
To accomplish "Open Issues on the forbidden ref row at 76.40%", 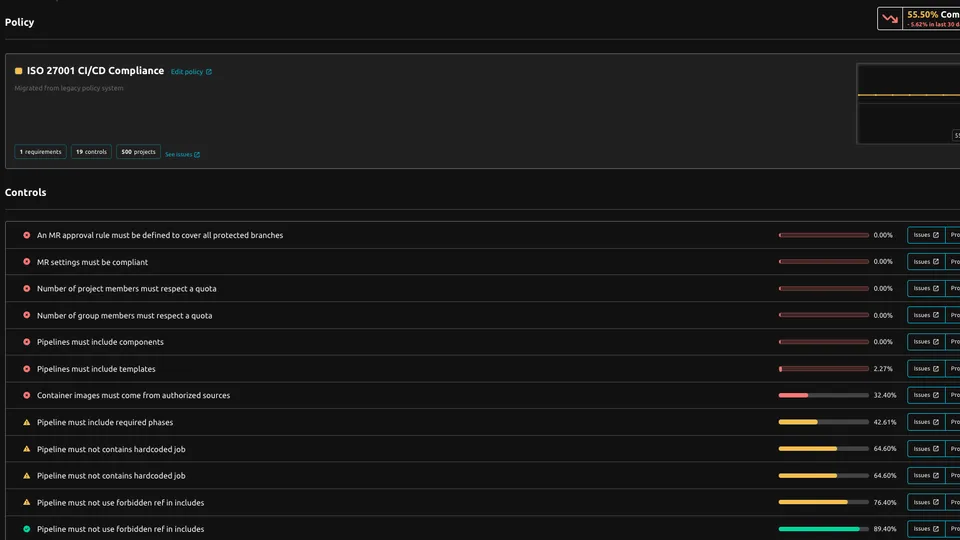I will coord(926,502).
